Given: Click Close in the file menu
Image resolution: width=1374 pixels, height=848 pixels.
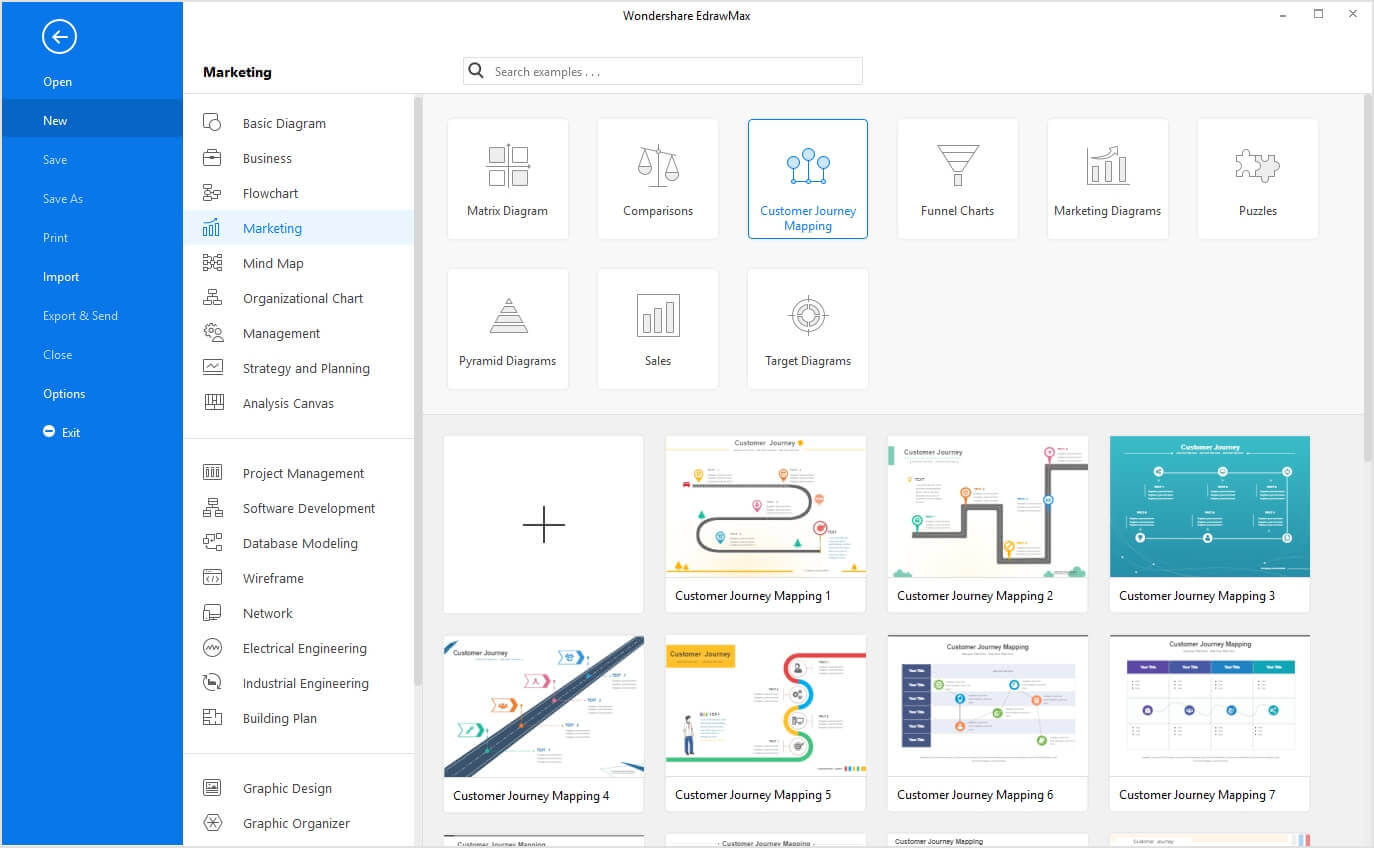Looking at the screenshot, I should pyautogui.click(x=92, y=355).
